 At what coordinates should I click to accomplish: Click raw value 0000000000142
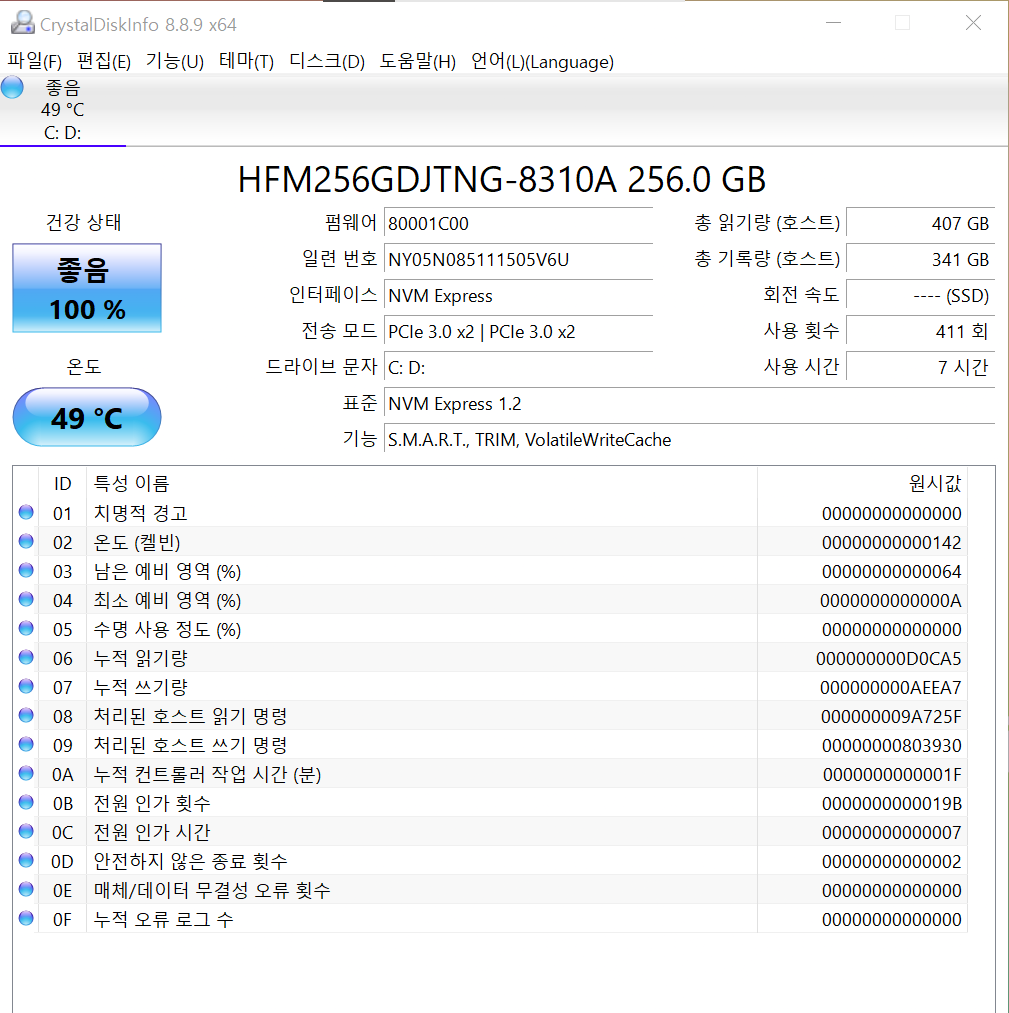(x=891, y=543)
